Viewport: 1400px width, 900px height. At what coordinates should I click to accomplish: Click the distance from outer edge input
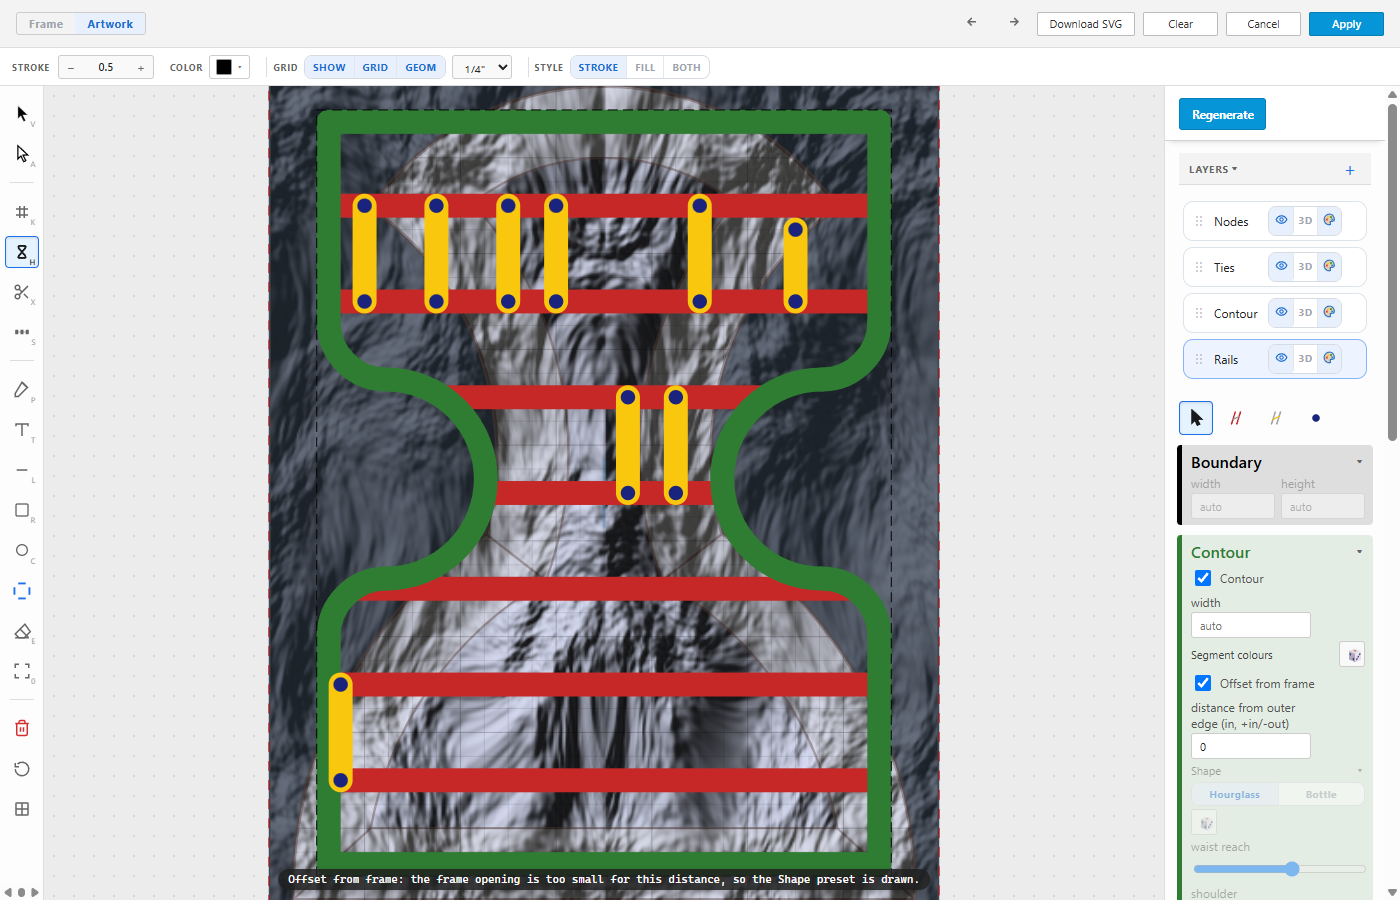(x=1250, y=746)
